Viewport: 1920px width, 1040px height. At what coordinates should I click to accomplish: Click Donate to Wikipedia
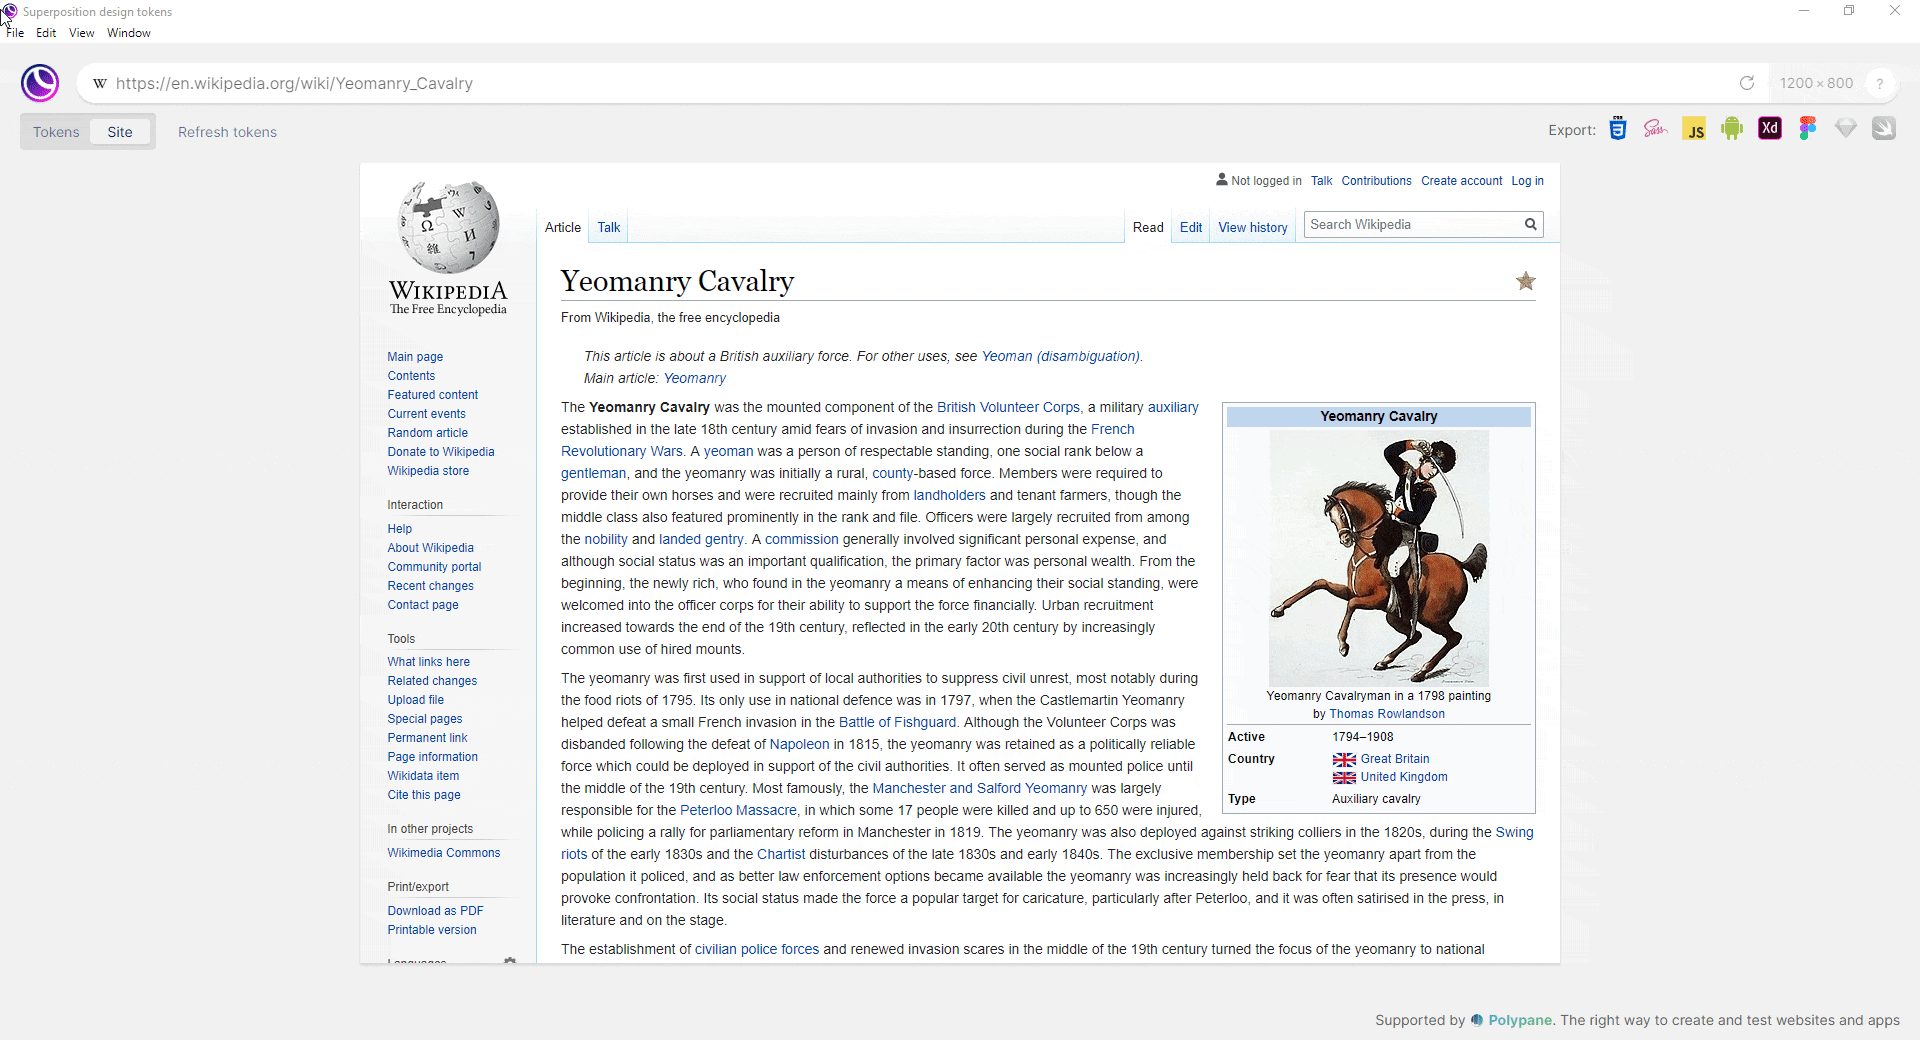coord(441,452)
